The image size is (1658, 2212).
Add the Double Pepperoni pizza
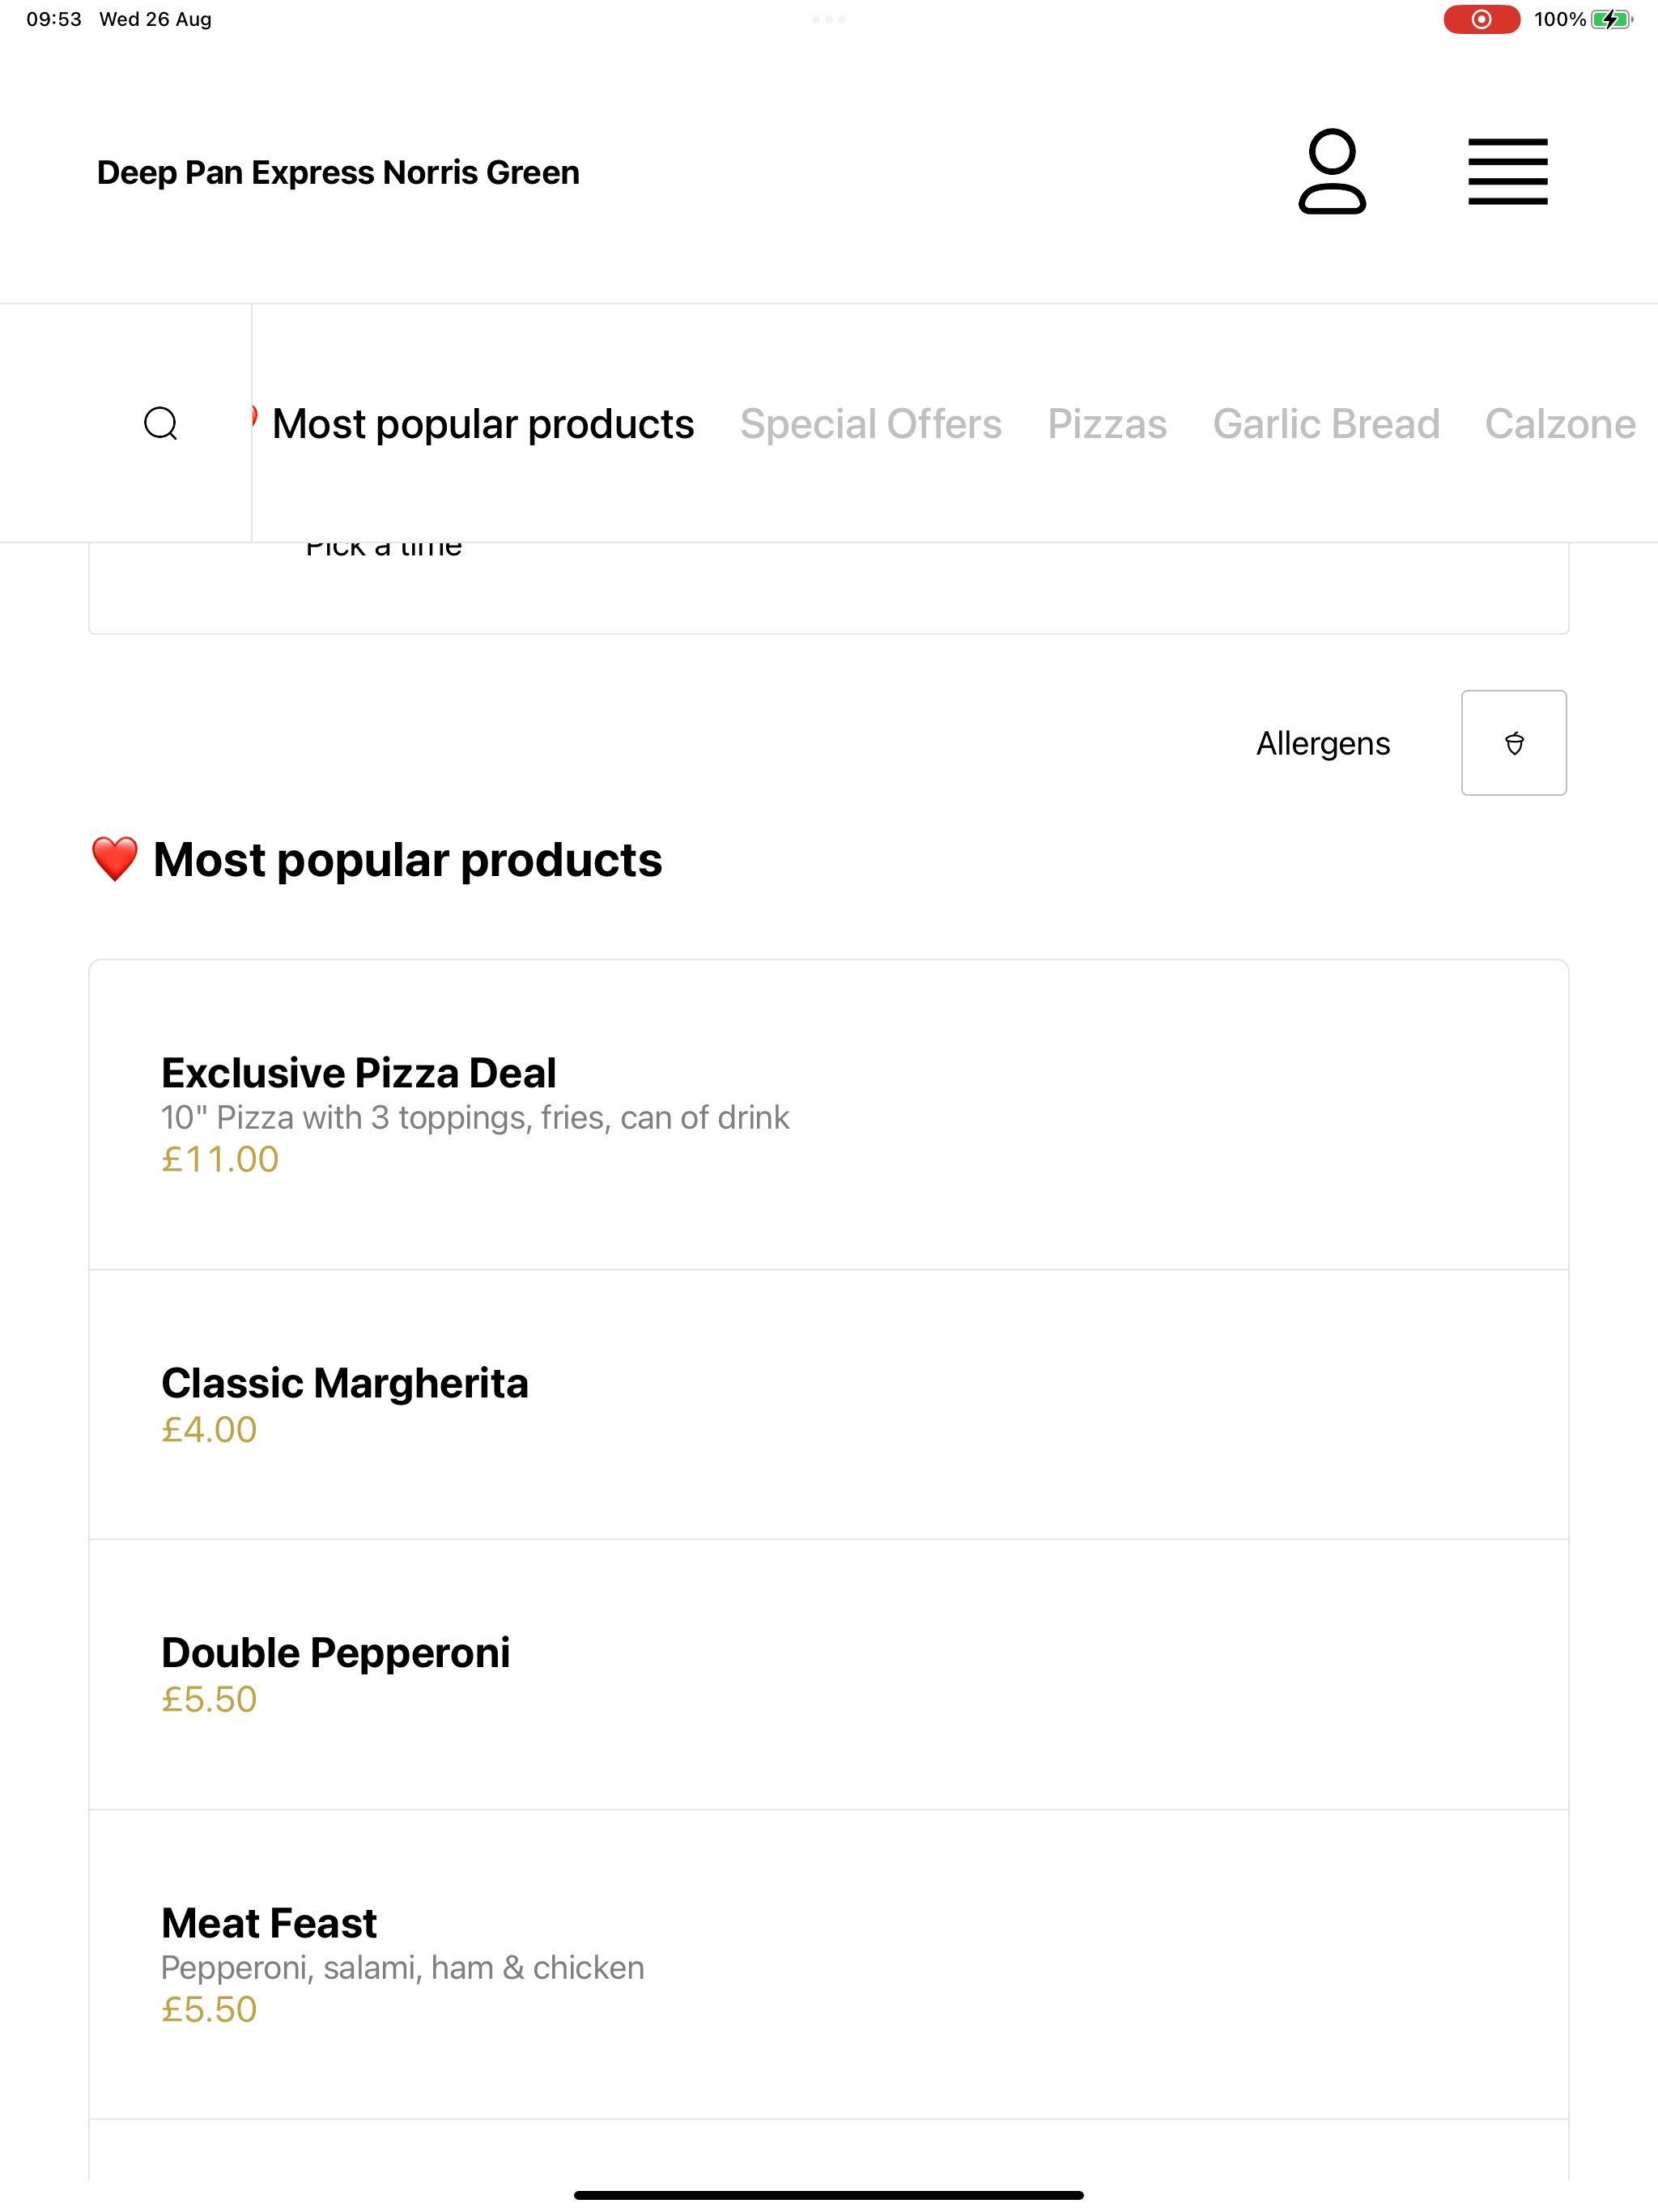click(x=828, y=1674)
